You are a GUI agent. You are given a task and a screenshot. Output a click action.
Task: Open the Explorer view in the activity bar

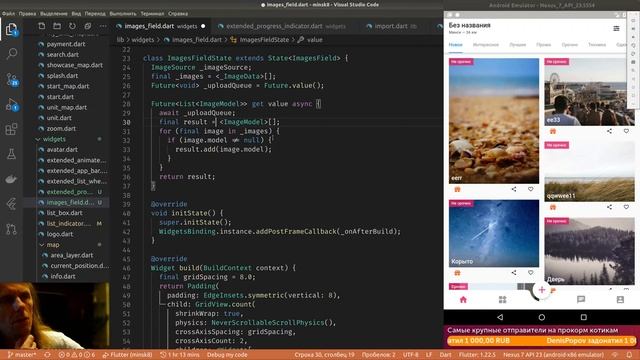tap(11, 29)
